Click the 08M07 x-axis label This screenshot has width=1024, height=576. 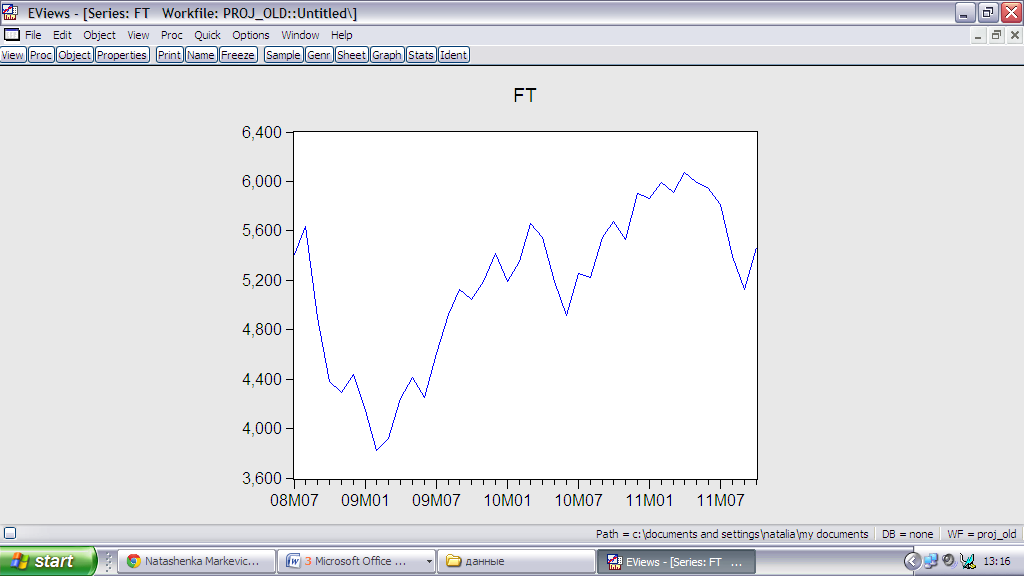294,501
